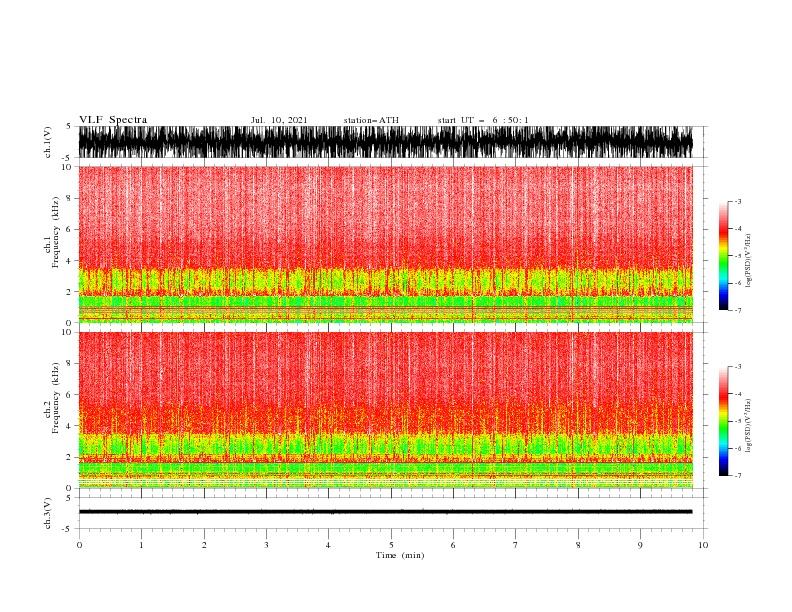
Task: Click the "-7" value on ch.1 colorbar
Action: click(x=738, y=310)
